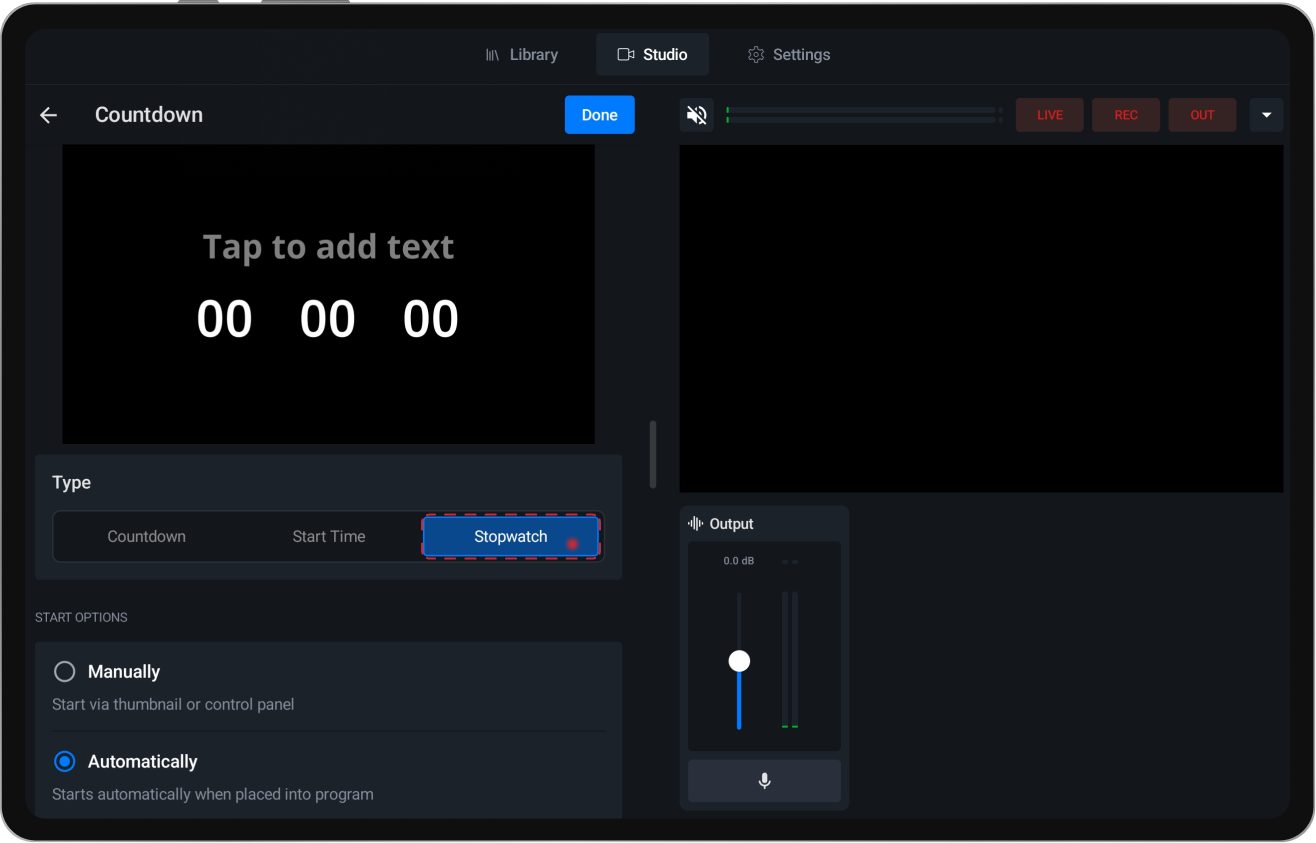Click LIVE to go live
Viewport: 1316px width, 843px height.
[x=1049, y=114]
